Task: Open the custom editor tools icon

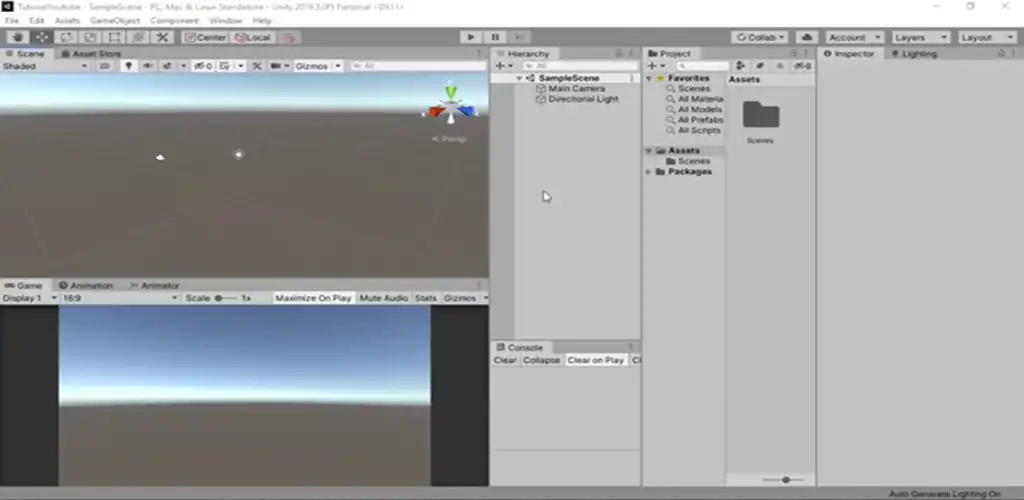Action: 163,37
